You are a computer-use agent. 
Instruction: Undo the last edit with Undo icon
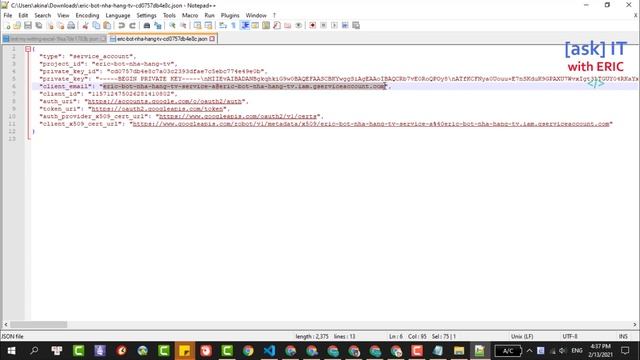(121, 25)
